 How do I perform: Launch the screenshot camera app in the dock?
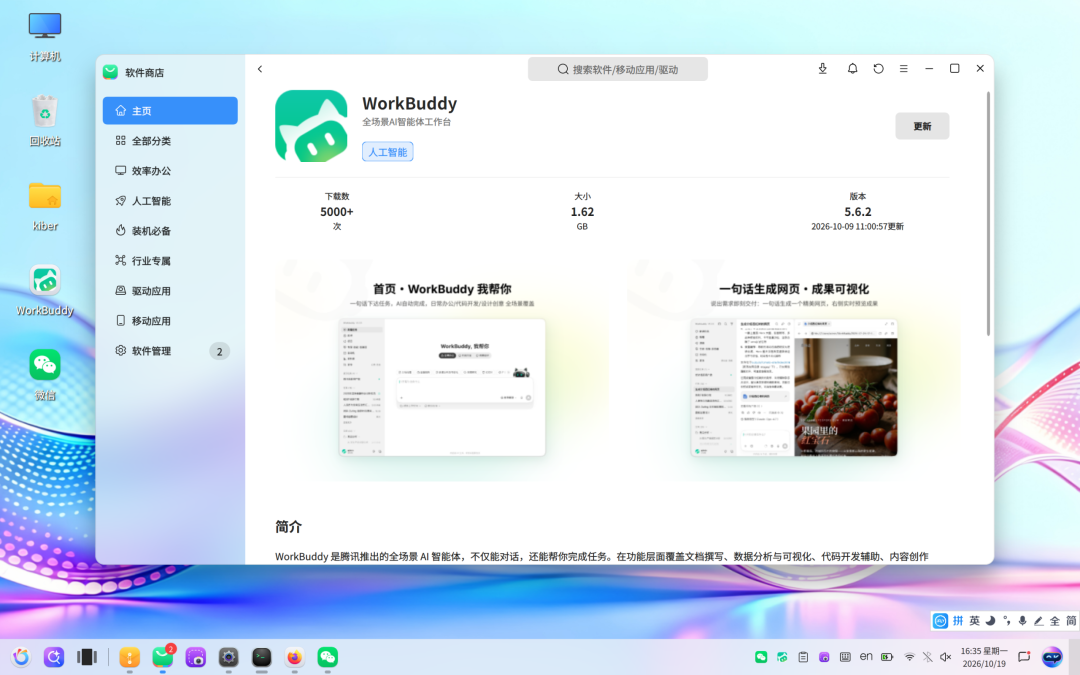coord(196,657)
